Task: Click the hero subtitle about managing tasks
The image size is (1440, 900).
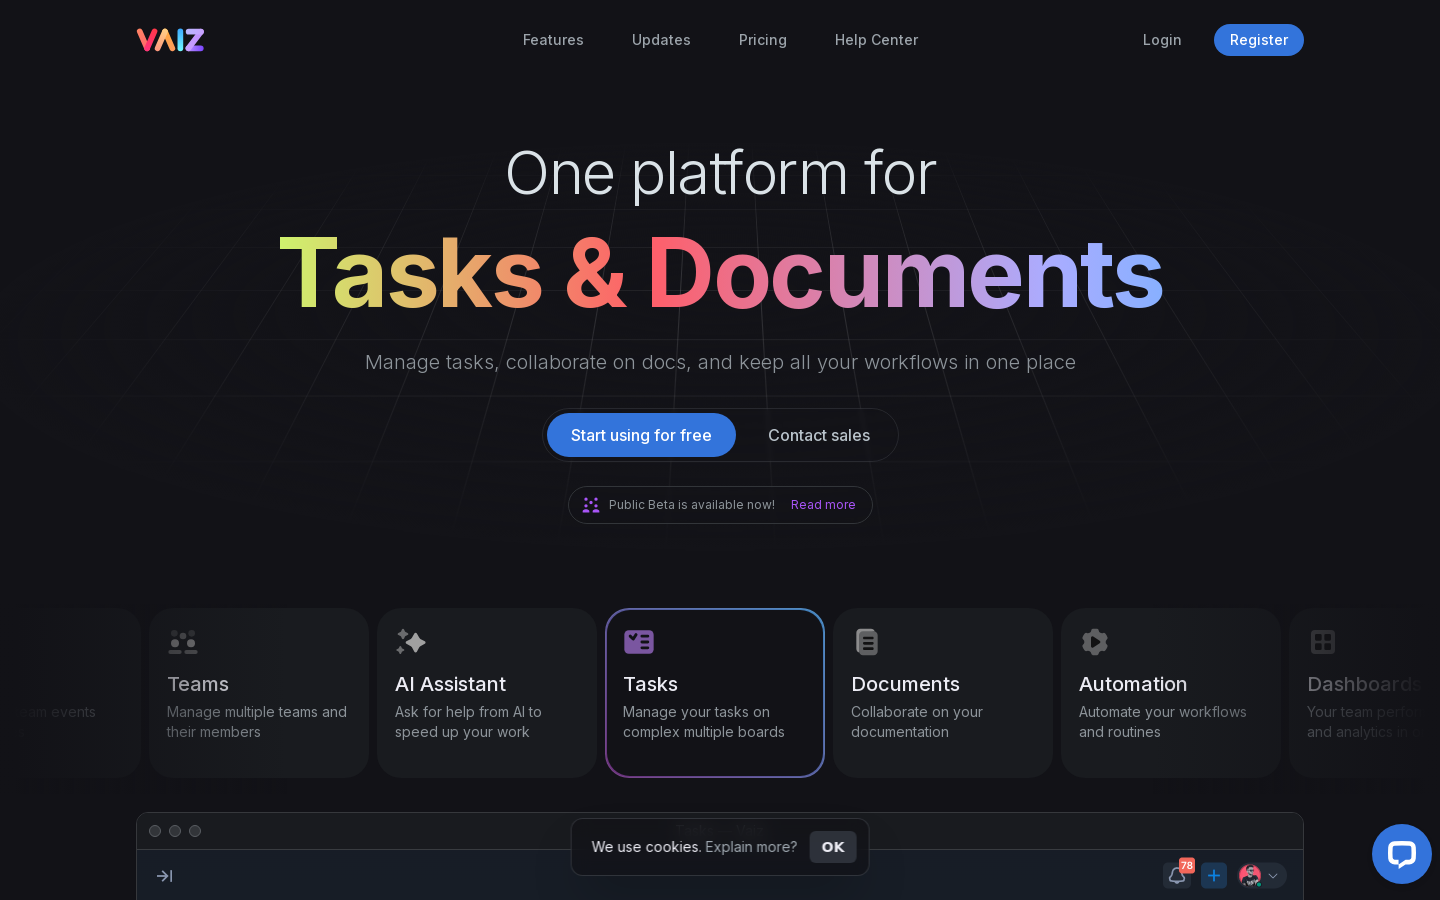Action: pyautogui.click(x=720, y=363)
